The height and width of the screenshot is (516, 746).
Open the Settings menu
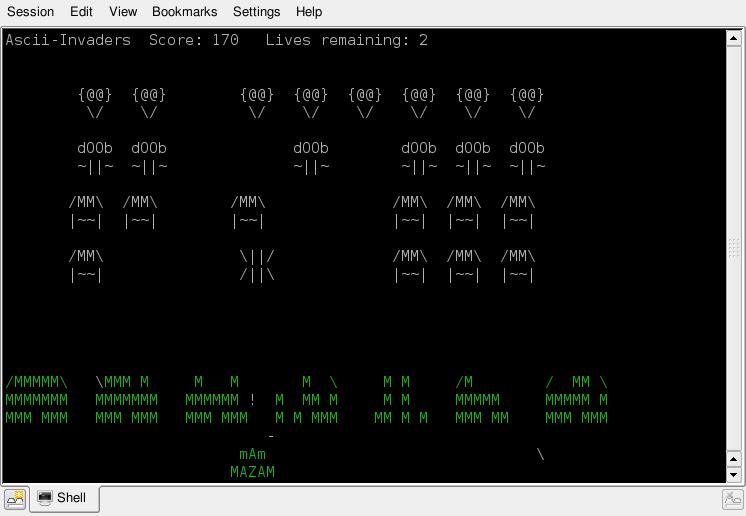[x=256, y=12]
